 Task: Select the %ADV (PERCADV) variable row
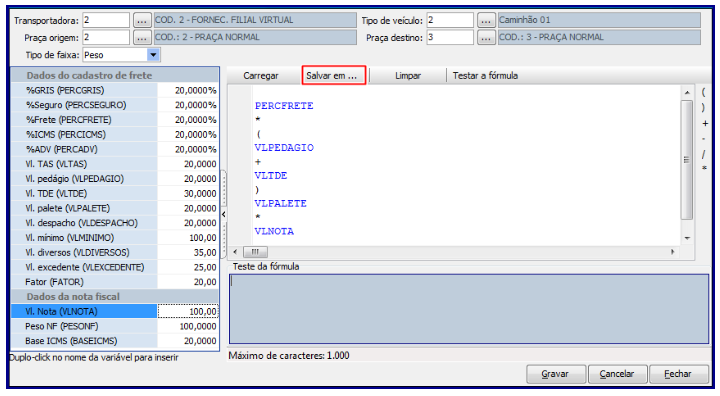(x=115, y=149)
